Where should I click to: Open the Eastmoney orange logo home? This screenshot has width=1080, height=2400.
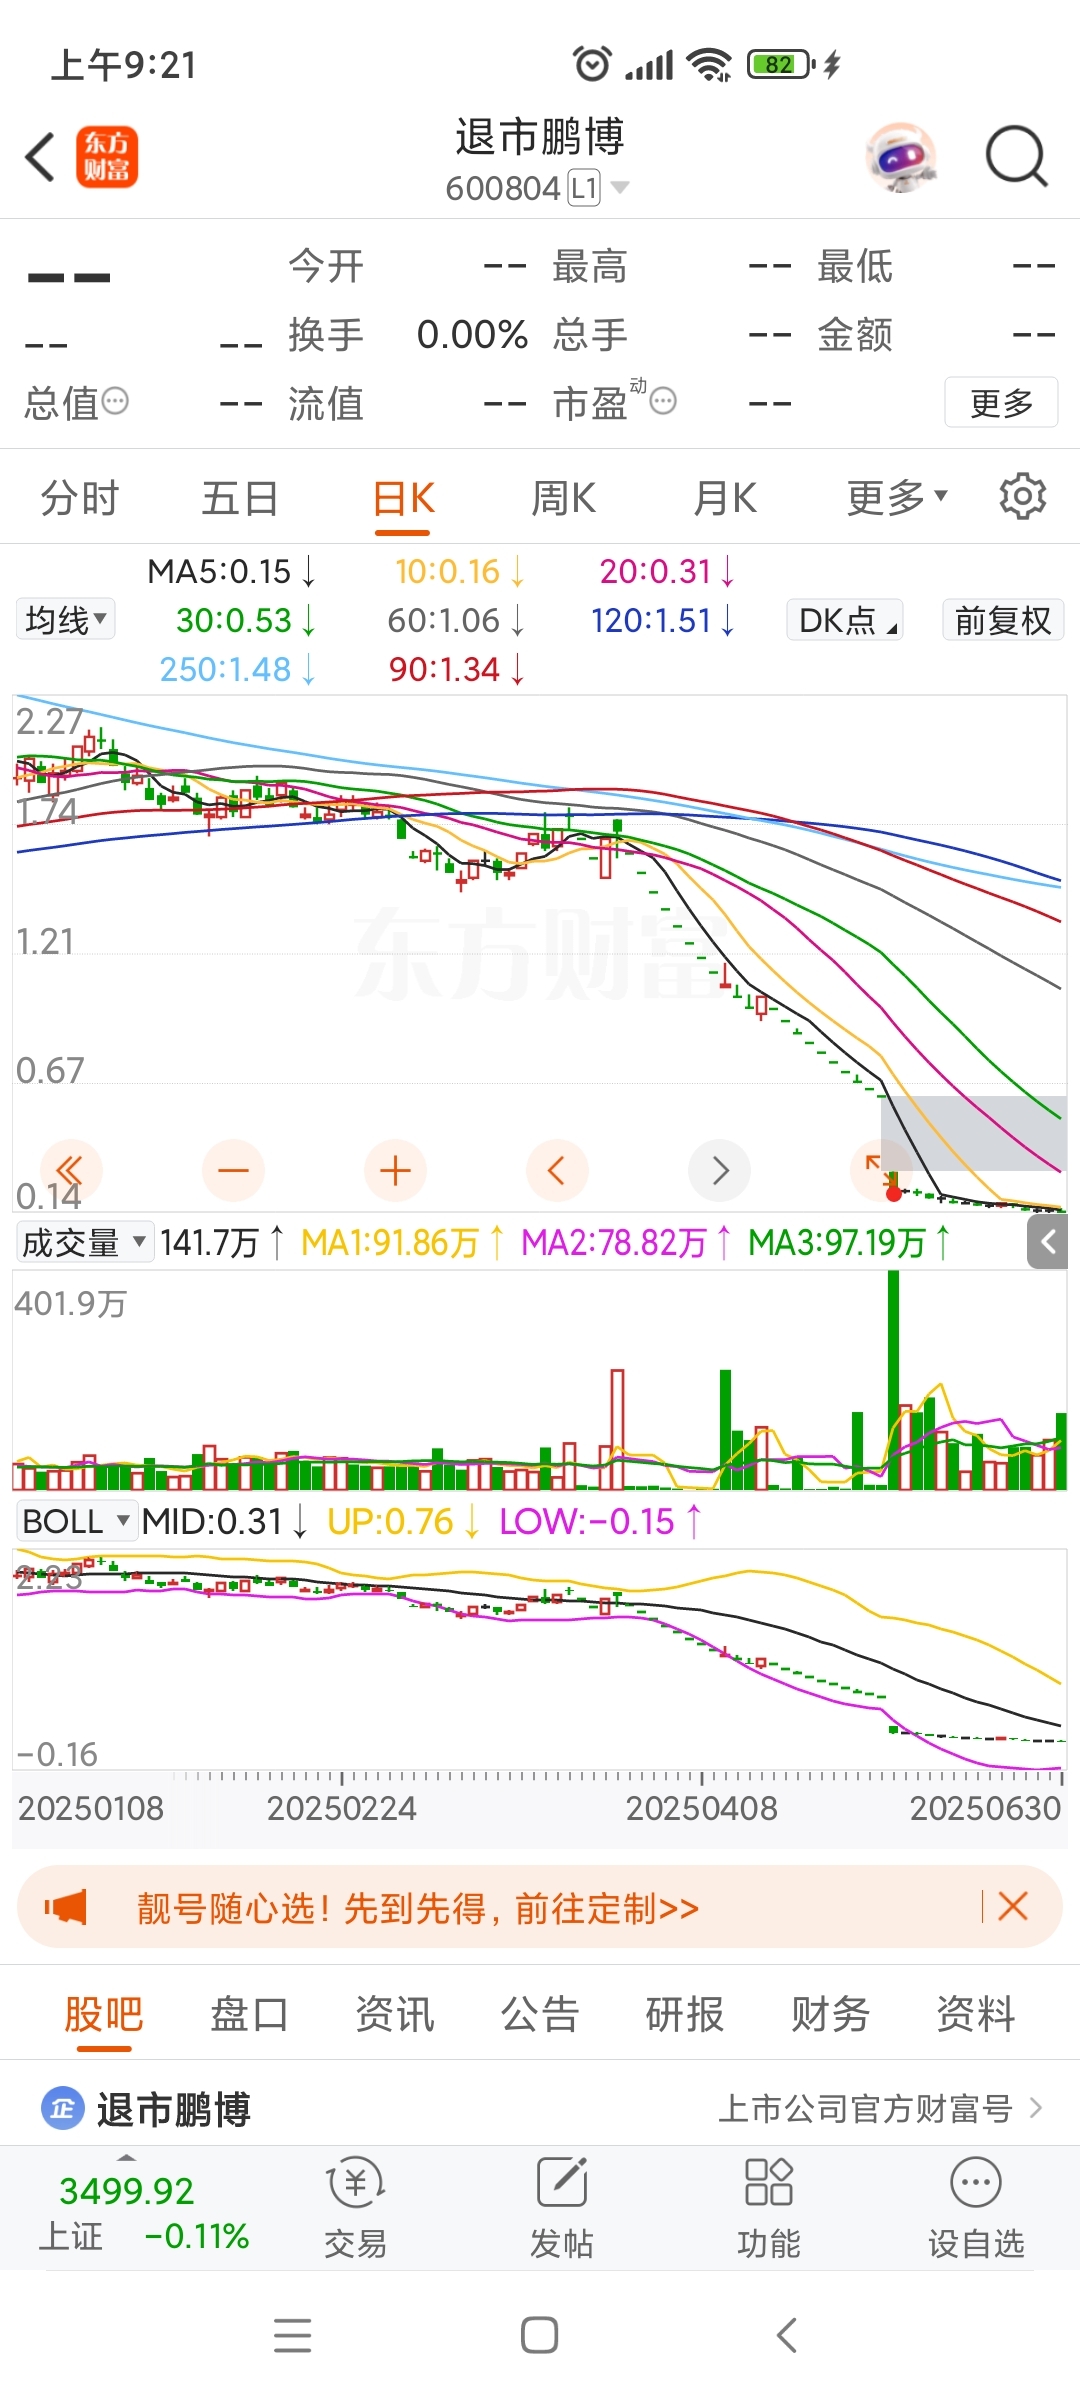[107, 158]
